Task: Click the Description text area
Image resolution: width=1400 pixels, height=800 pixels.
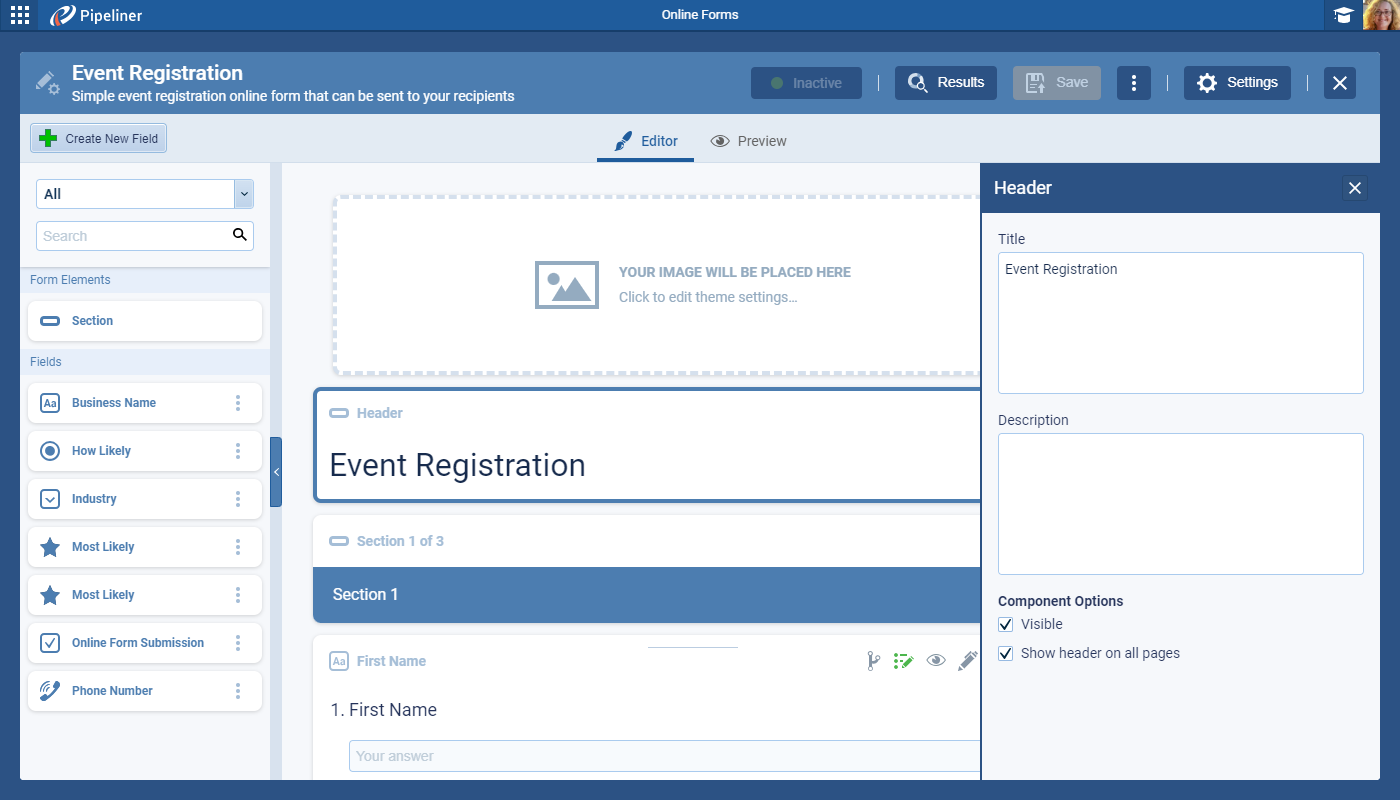Action: tap(1180, 504)
